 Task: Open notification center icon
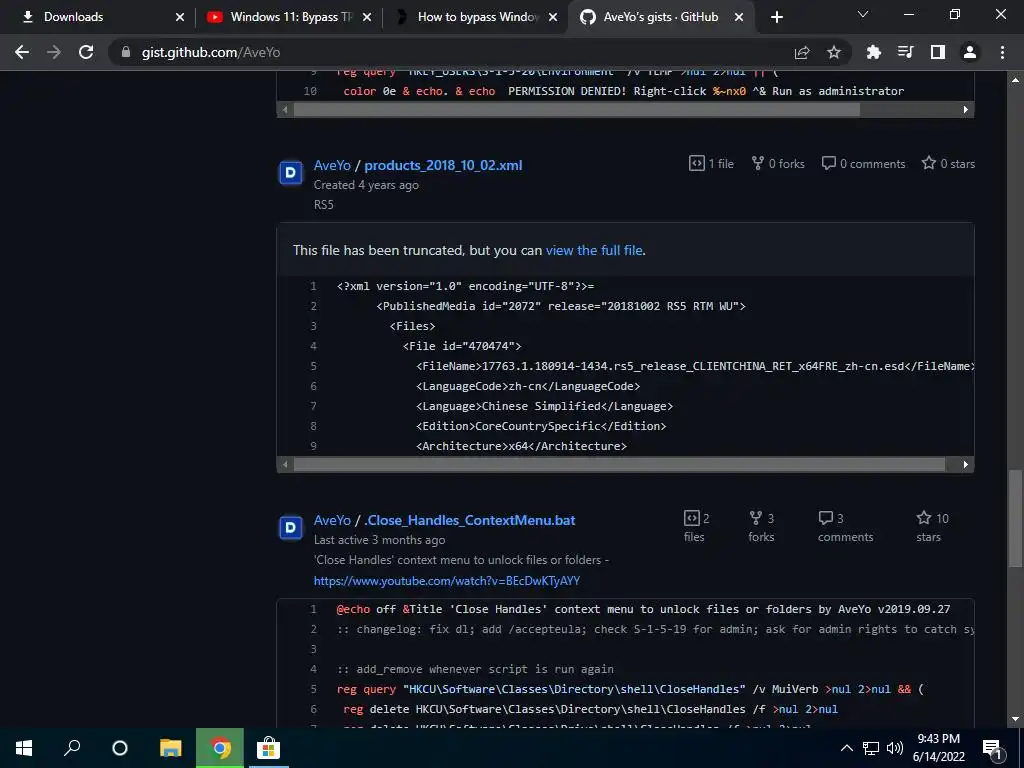tap(992, 748)
